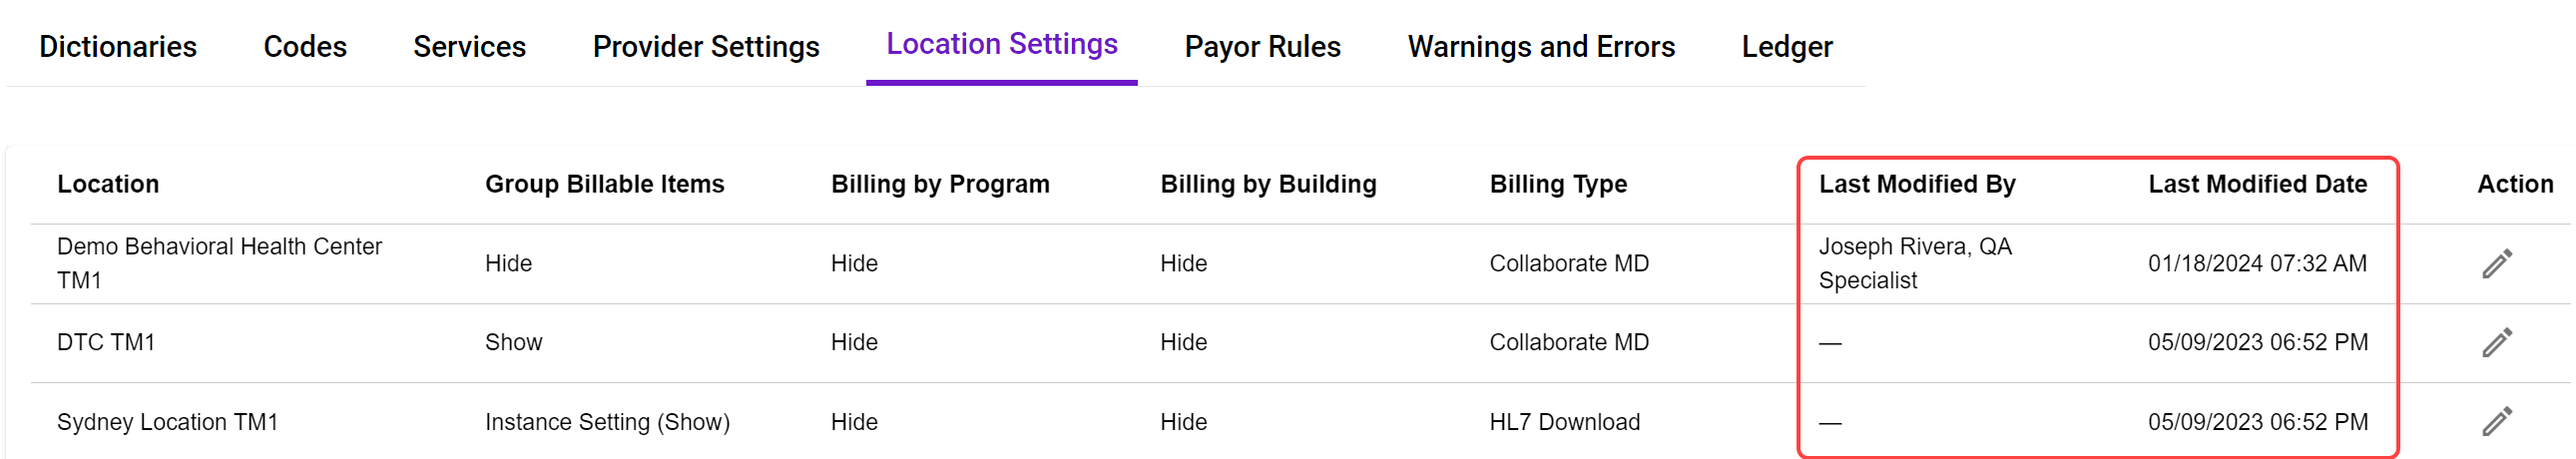Click the pencil icon for DTC TM1
Viewport: 2576px width, 459px height.
click(x=2496, y=342)
